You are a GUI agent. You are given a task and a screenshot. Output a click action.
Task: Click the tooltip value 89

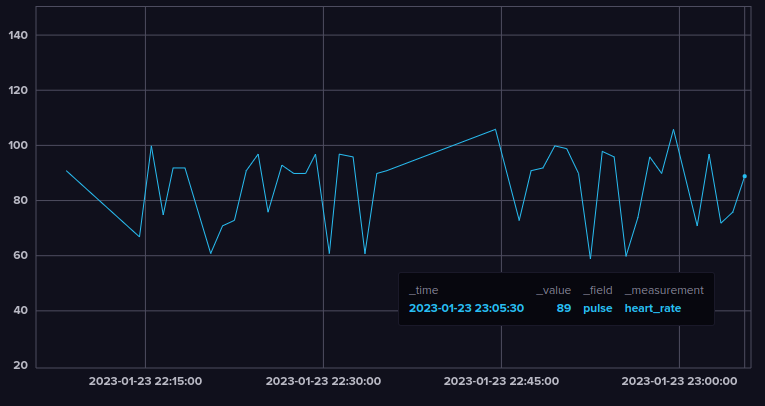[564, 308]
